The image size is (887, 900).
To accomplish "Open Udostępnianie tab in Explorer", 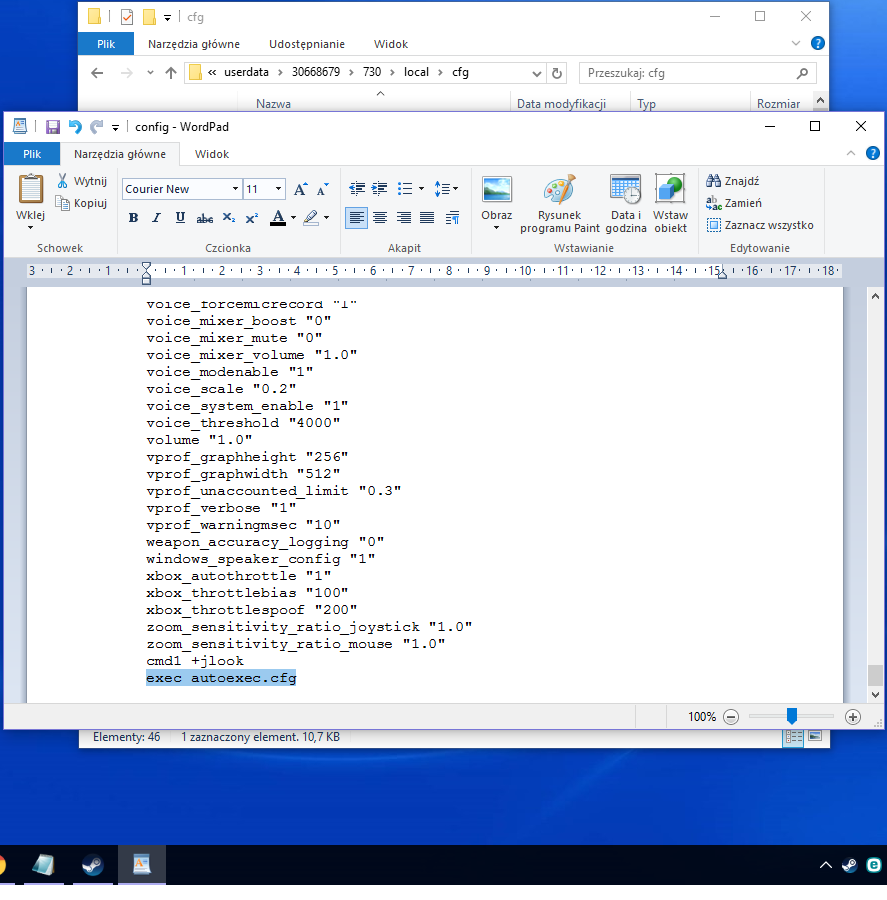I will click(x=307, y=44).
